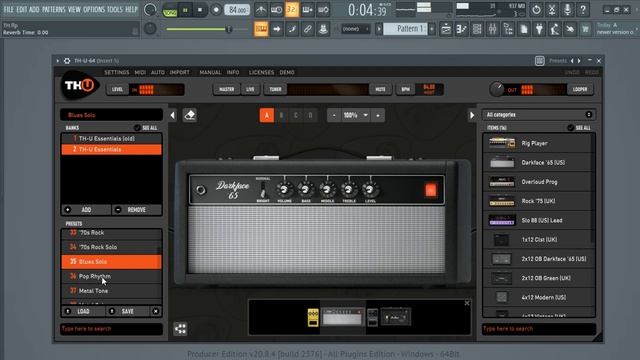640x360 pixels.
Task: Open TH-U MIDI menu
Action: point(140,72)
